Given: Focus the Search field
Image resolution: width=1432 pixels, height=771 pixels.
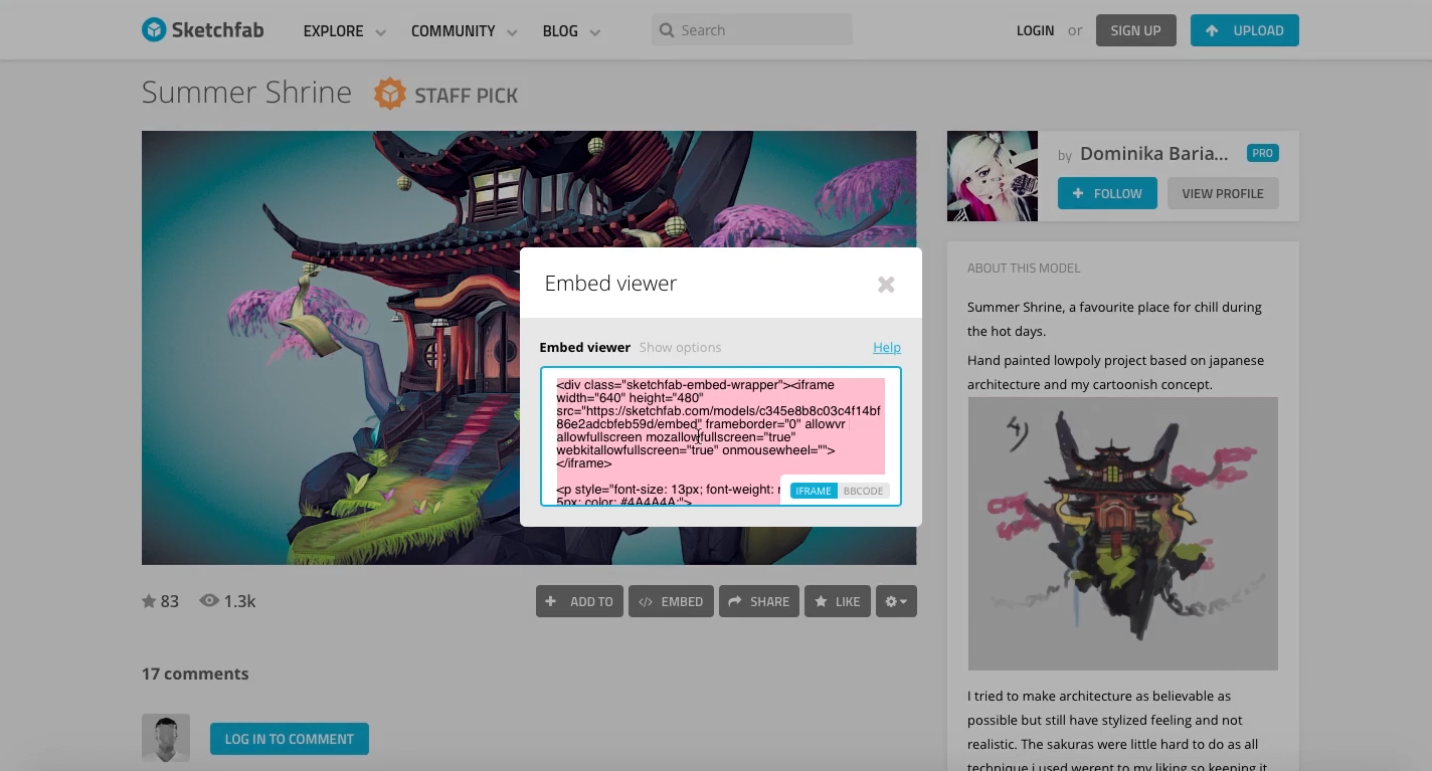Looking at the screenshot, I should (x=752, y=30).
